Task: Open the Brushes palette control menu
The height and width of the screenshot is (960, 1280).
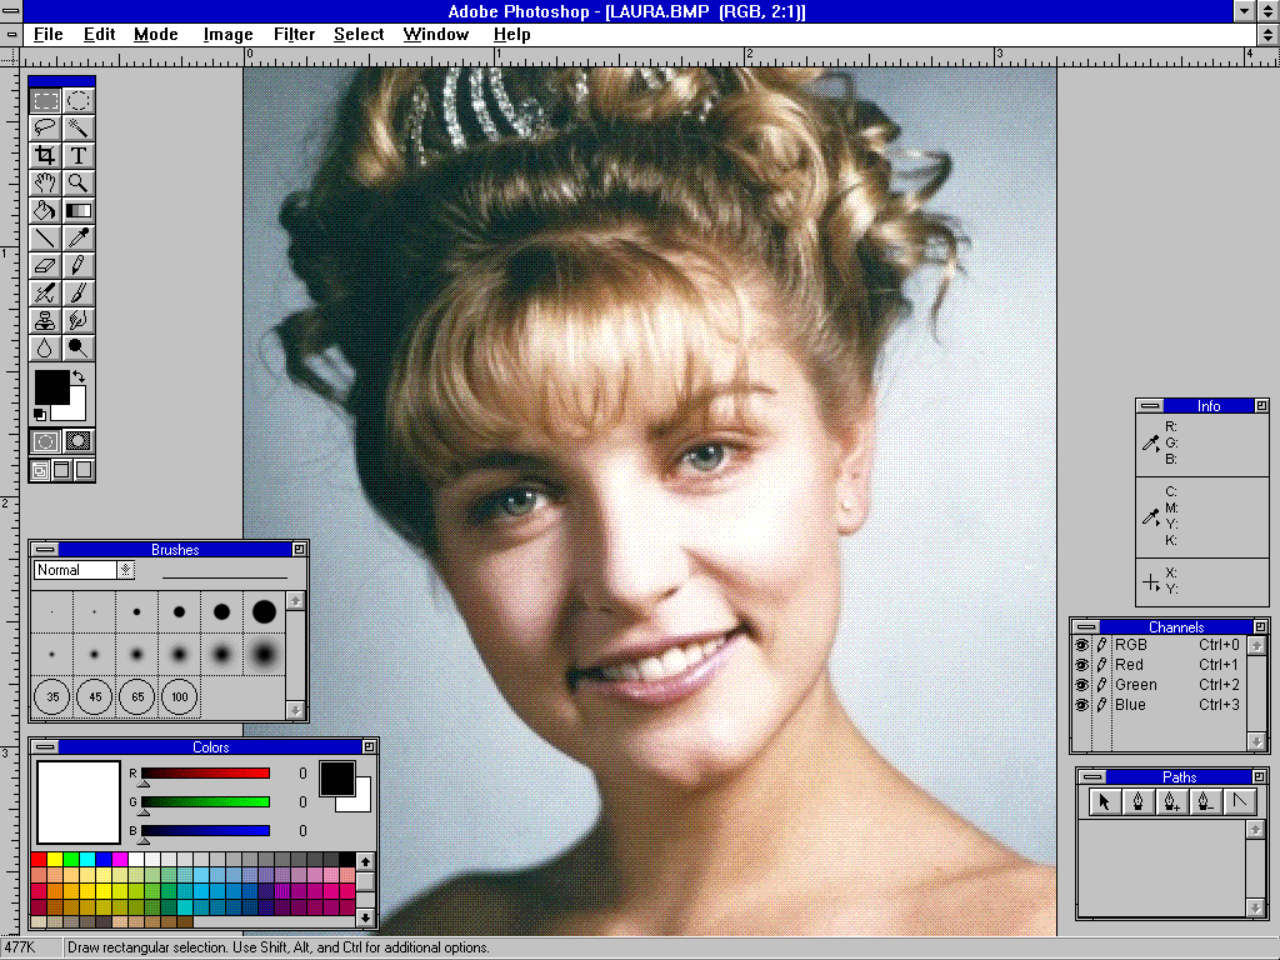Action: (x=45, y=550)
